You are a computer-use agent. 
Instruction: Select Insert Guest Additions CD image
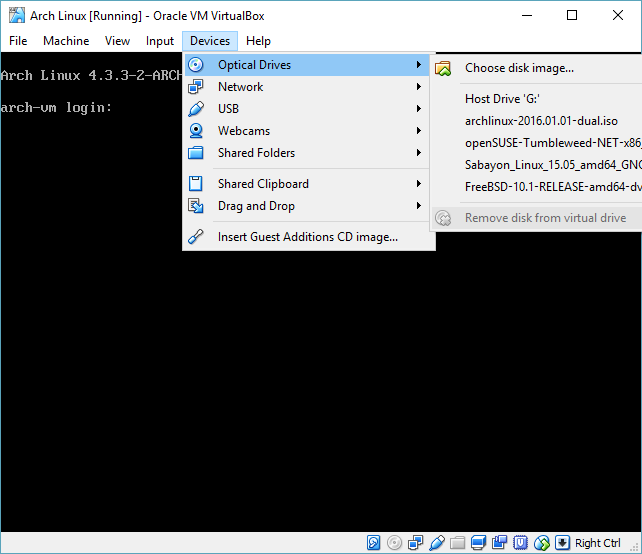pyautogui.click(x=309, y=237)
